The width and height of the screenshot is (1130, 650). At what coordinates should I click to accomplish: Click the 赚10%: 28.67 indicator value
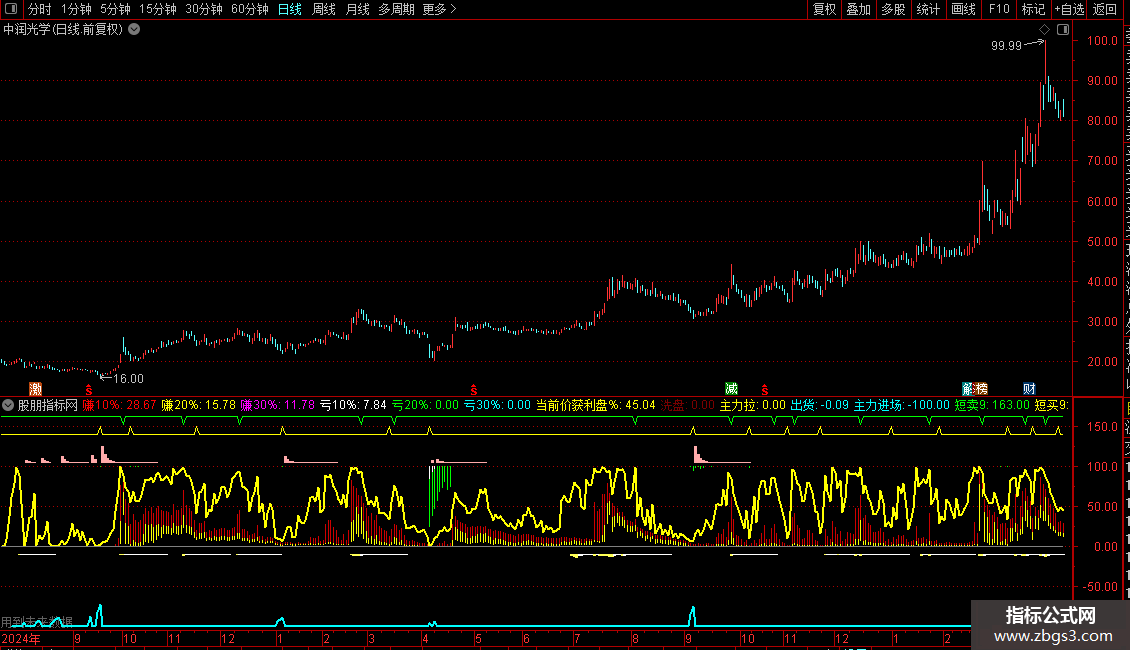(119, 405)
